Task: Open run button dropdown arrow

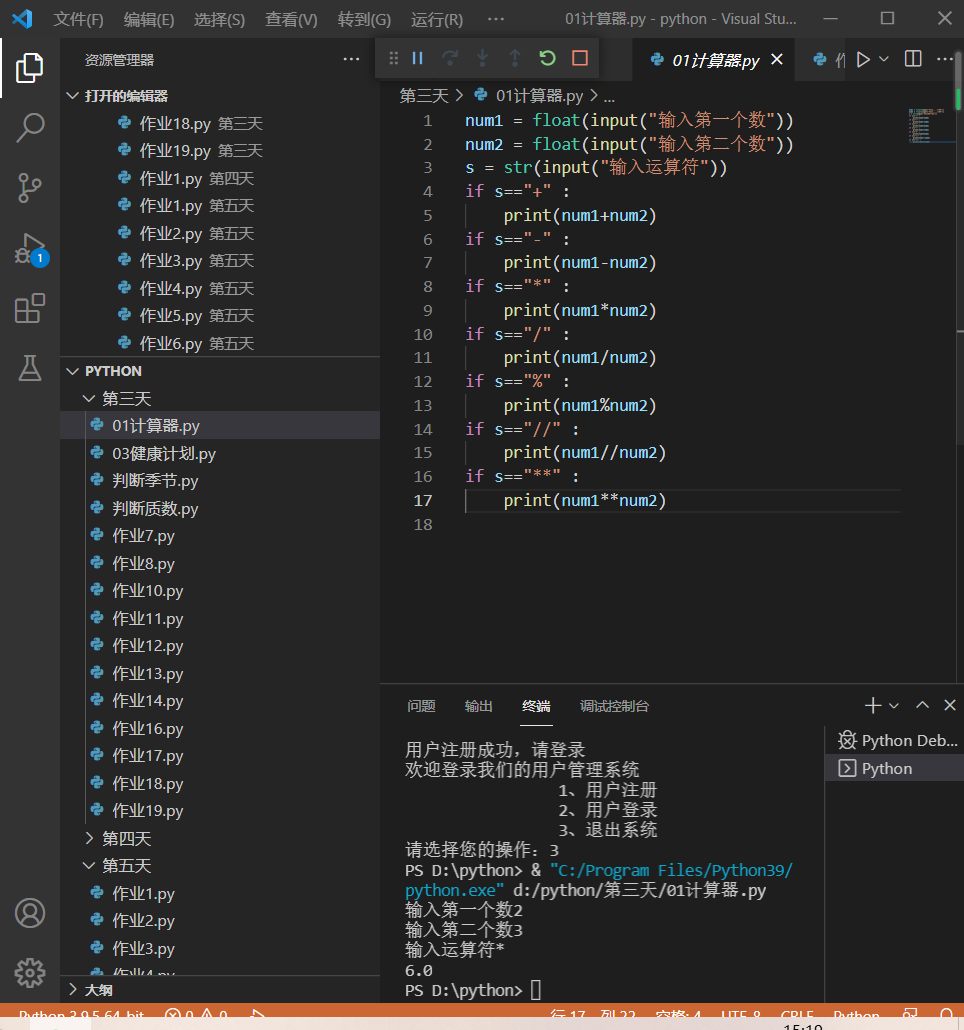Action: [x=884, y=60]
